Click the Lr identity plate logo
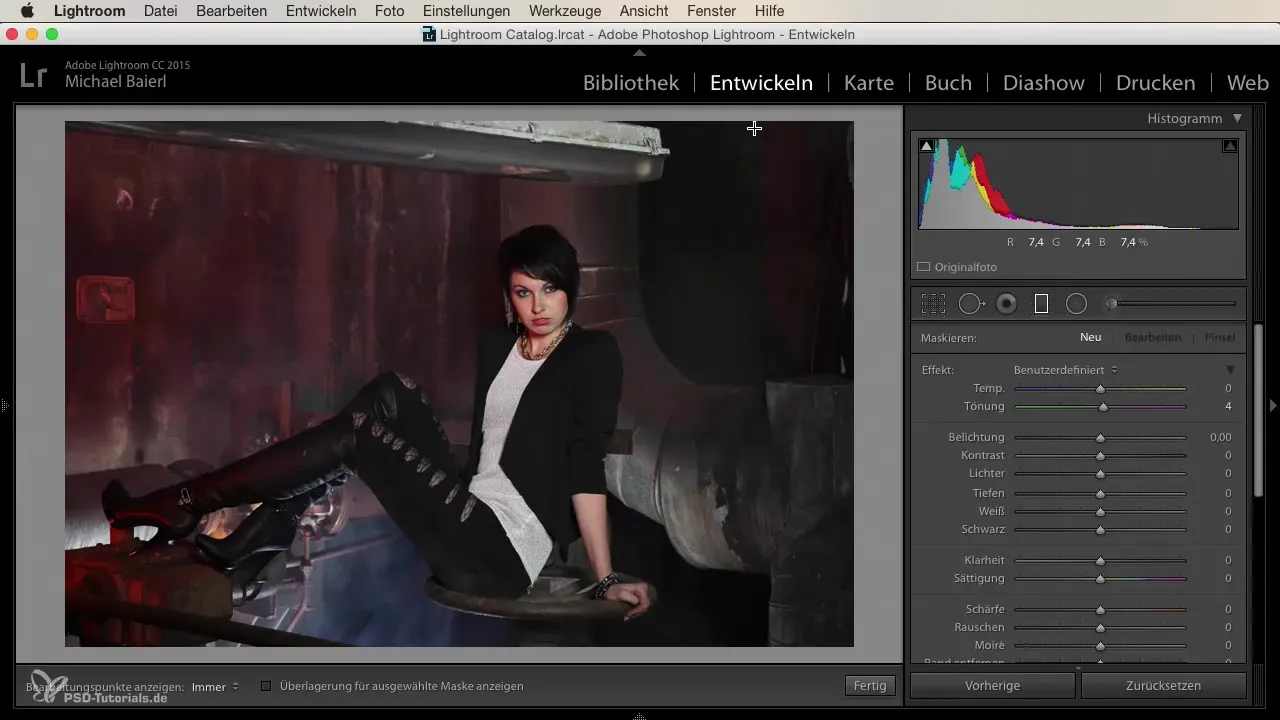Viewport: 1280px width, 720px height. coord(33,75)
